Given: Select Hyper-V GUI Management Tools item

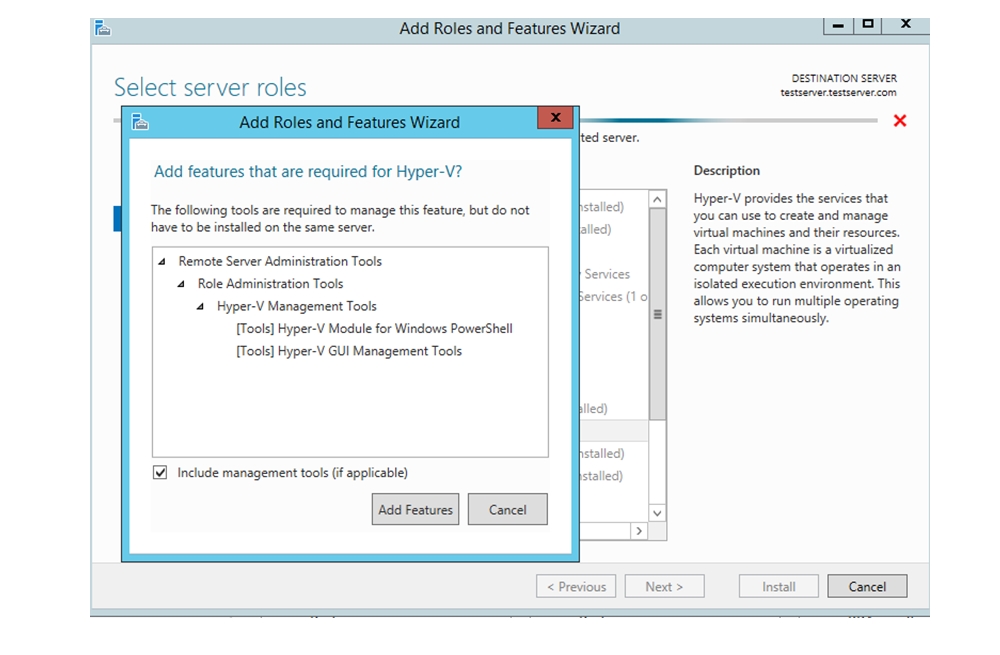Looking at the screenshot, I should click(349, 351).
